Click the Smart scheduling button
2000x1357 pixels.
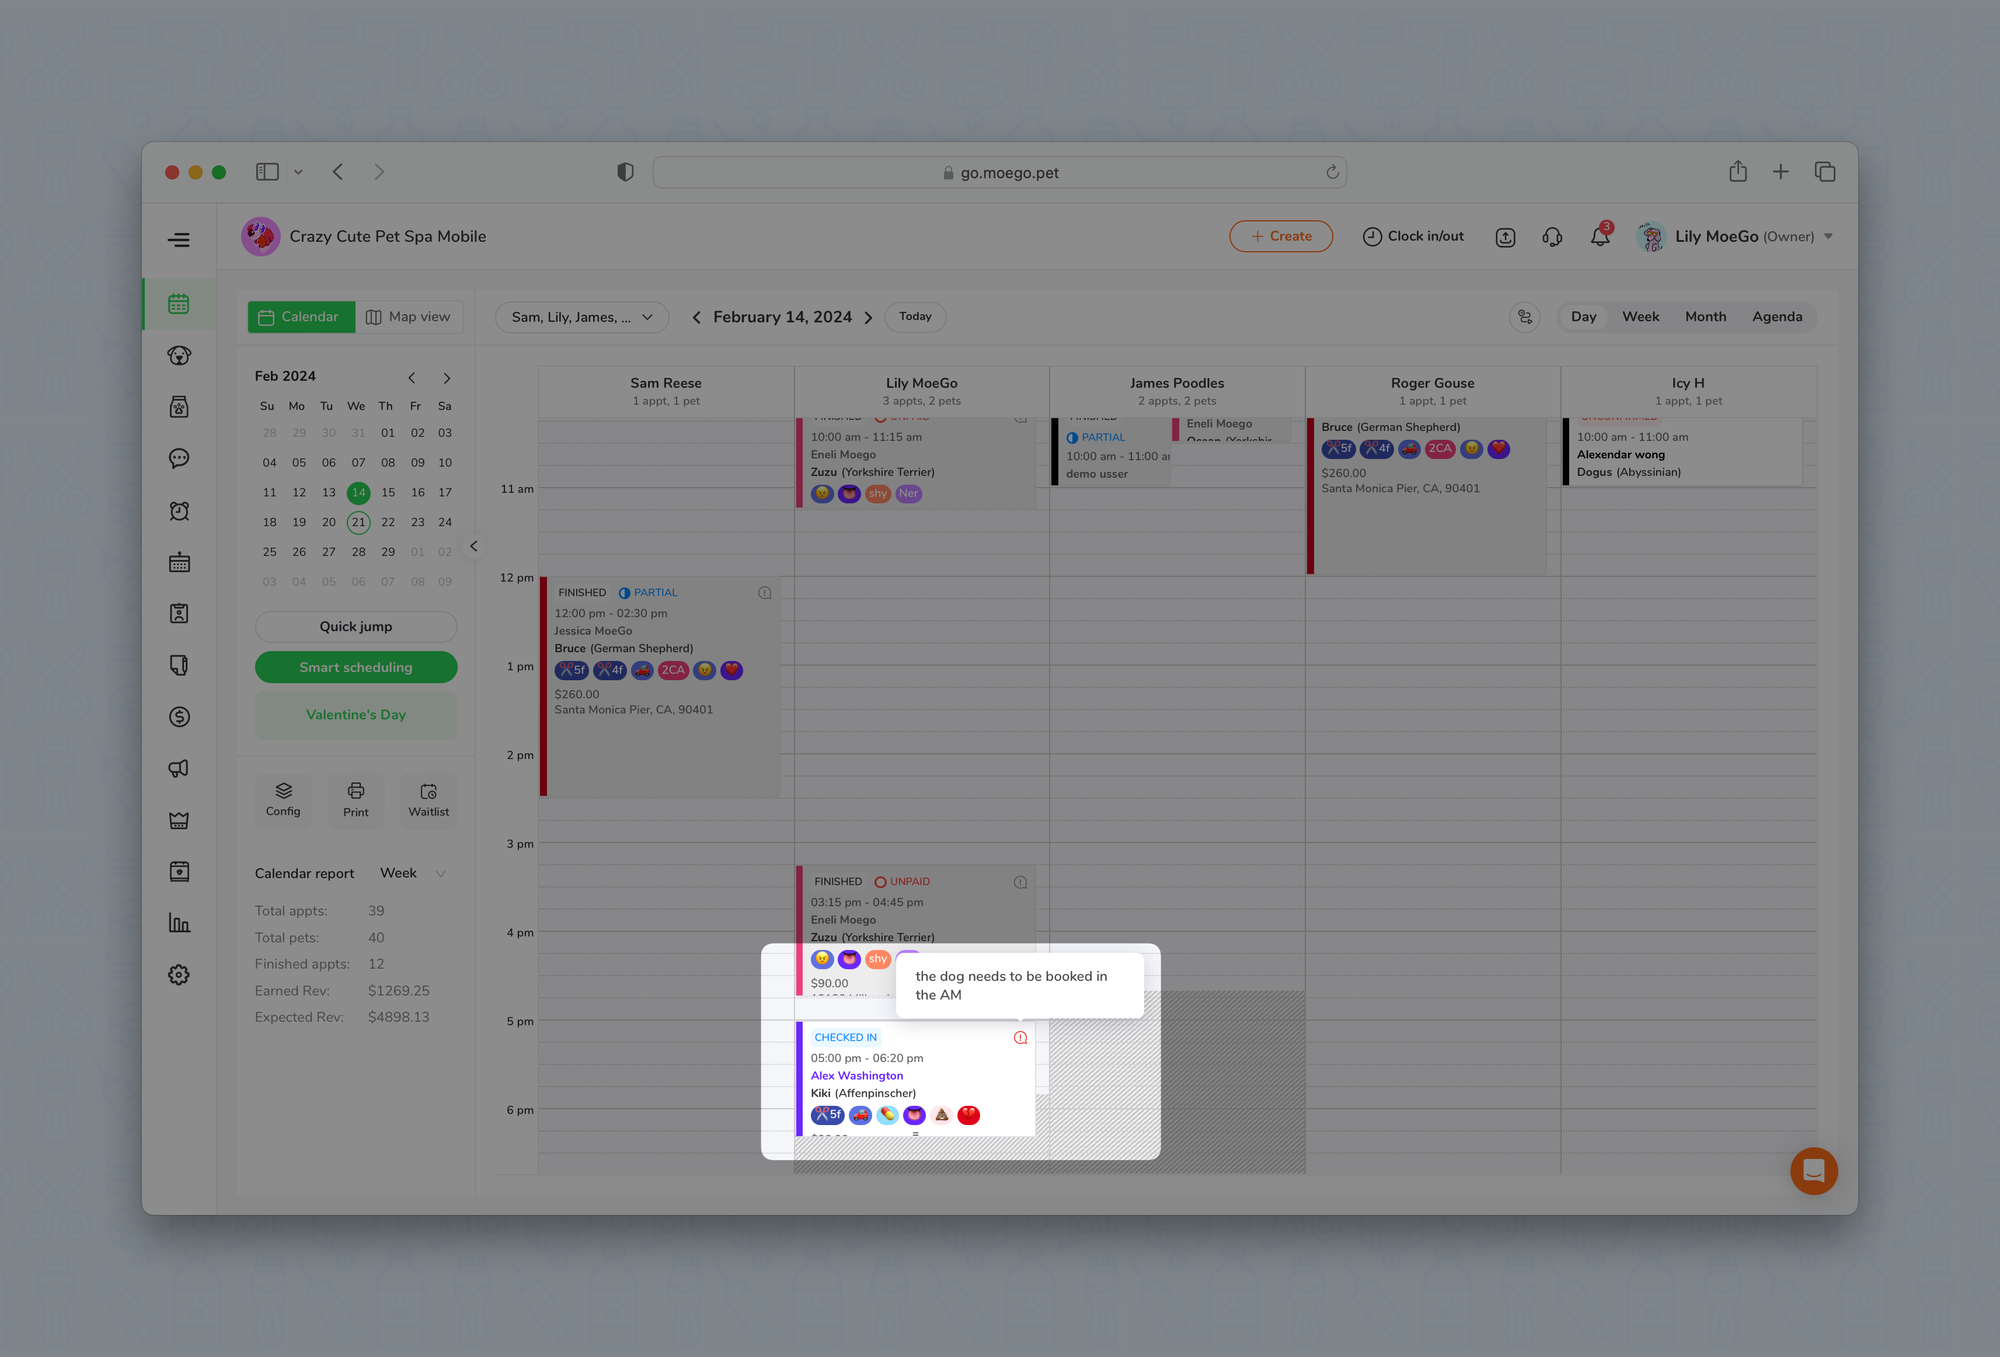pyautogui.click(x=356, y=667)
